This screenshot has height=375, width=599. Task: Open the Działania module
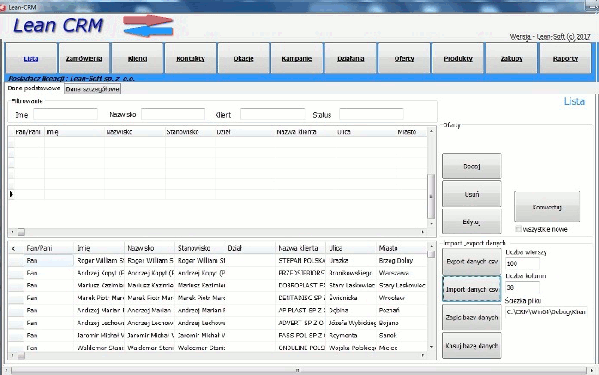[x=350, y=58]
